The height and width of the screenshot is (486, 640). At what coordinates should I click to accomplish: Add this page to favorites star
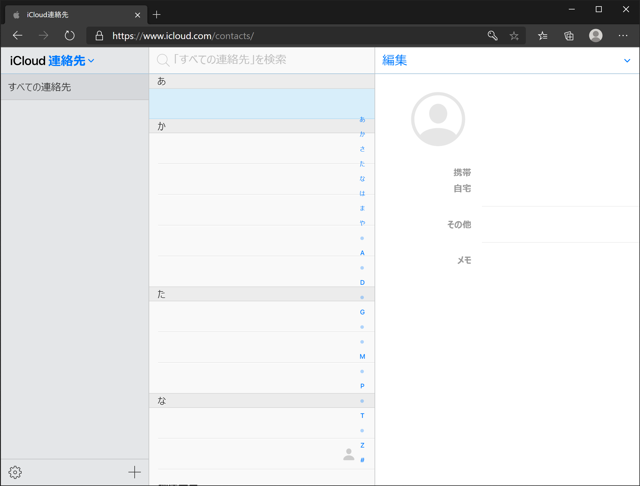coord(514,36)
